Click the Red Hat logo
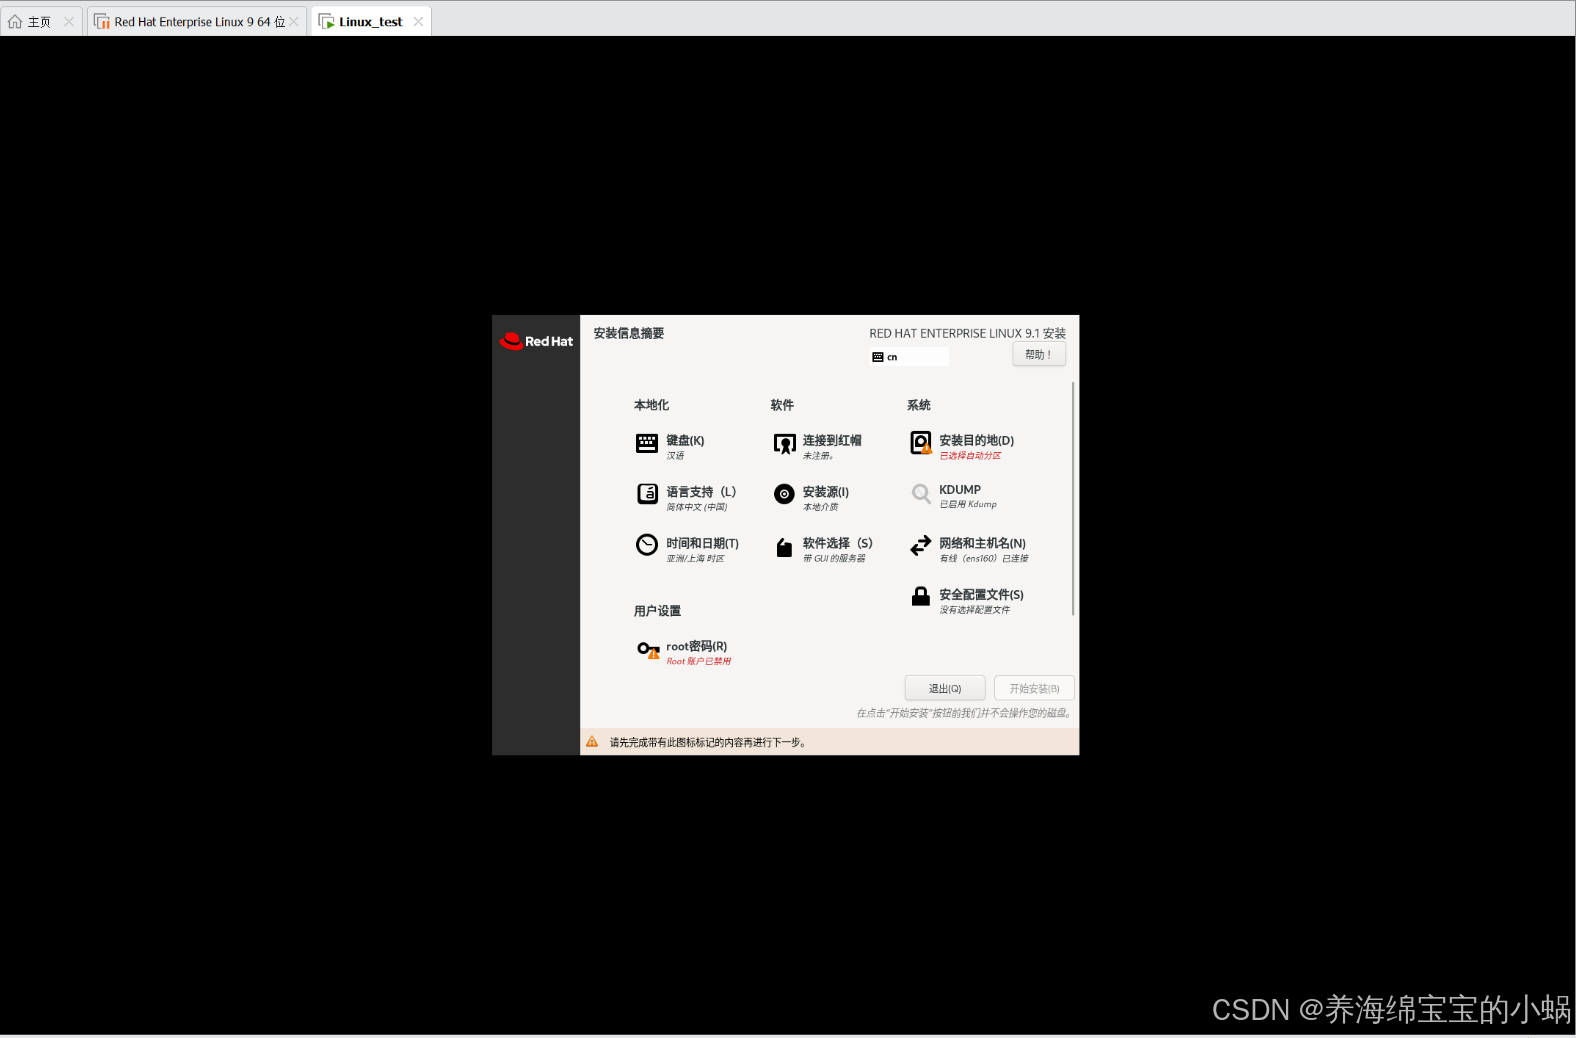This screenshot has height=1038, width=1576. point(536,341)
